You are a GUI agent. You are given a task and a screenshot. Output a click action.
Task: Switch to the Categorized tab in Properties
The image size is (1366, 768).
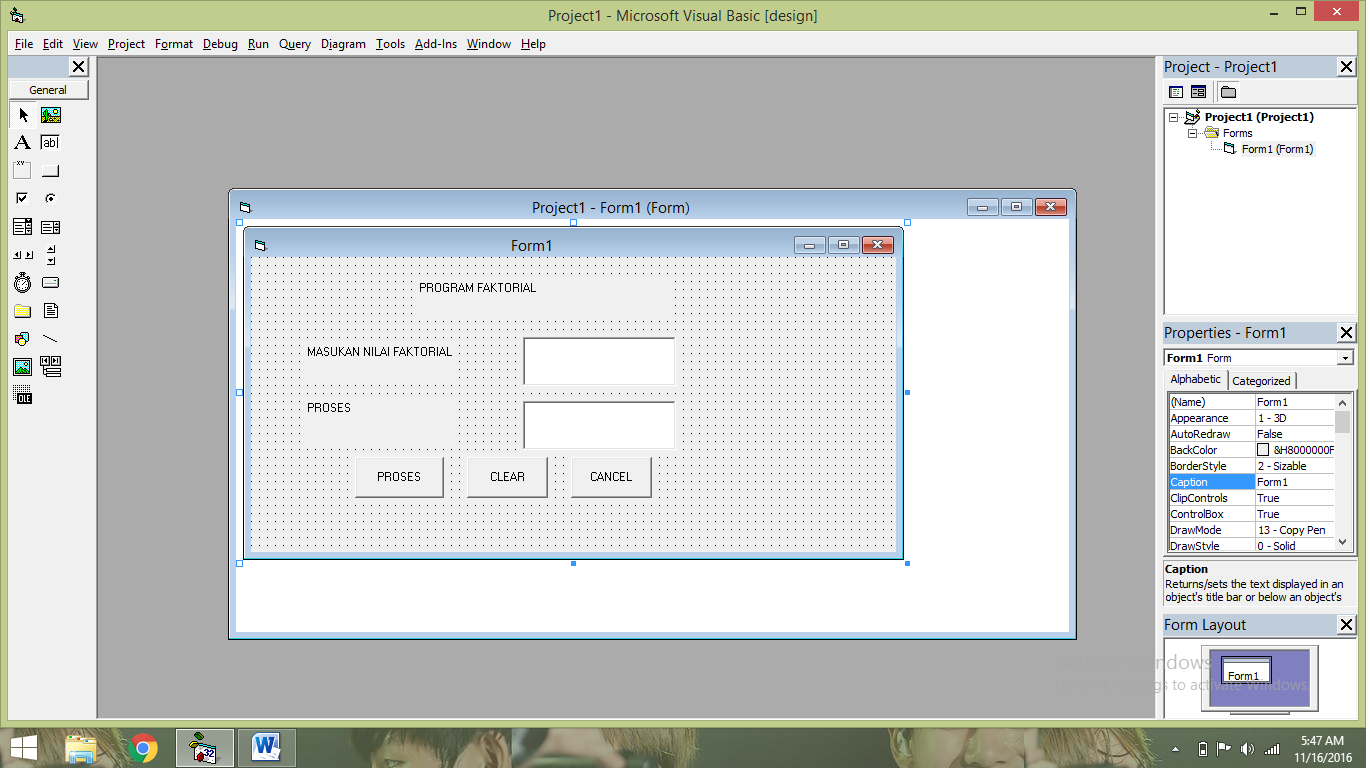click(1261, 380)
